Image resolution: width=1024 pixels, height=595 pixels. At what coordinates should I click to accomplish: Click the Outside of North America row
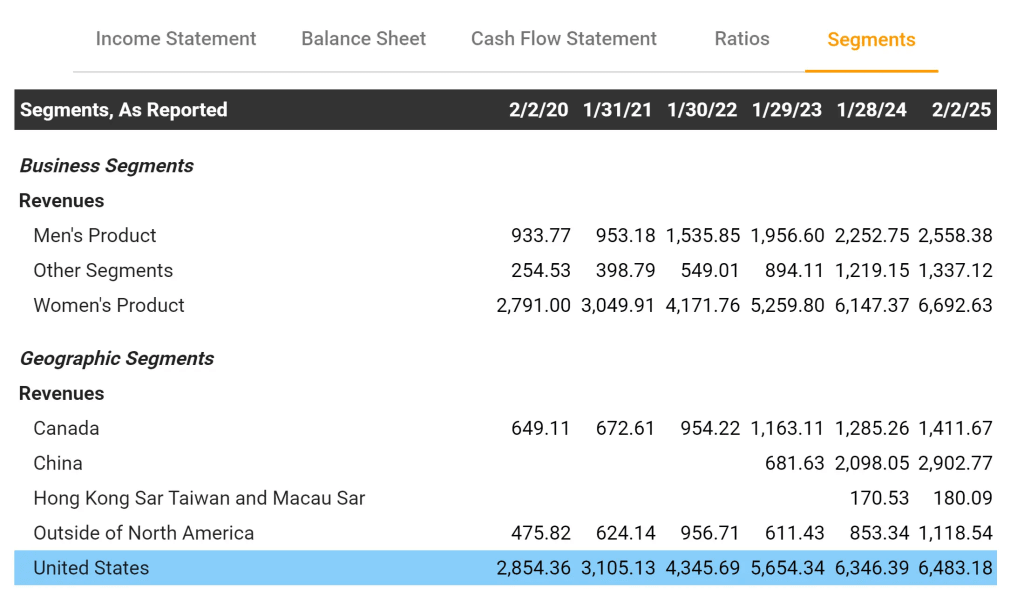tap(144, 534)
